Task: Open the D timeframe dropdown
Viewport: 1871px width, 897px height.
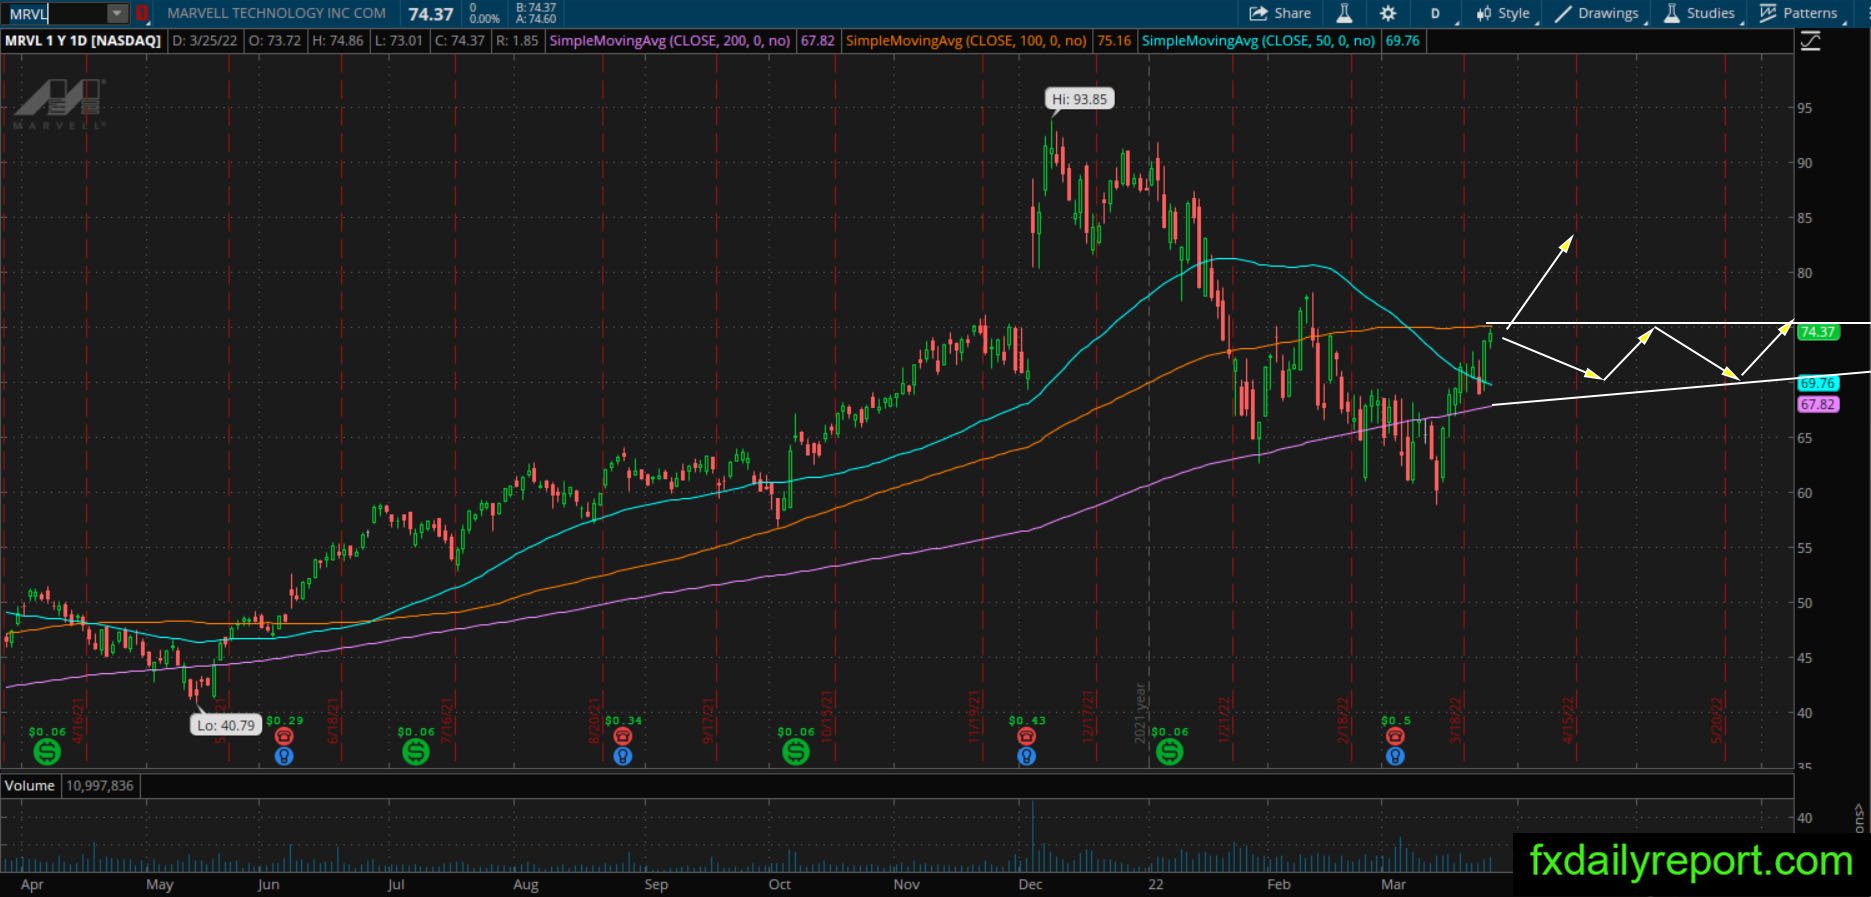Action: [x=1436, y=13]
